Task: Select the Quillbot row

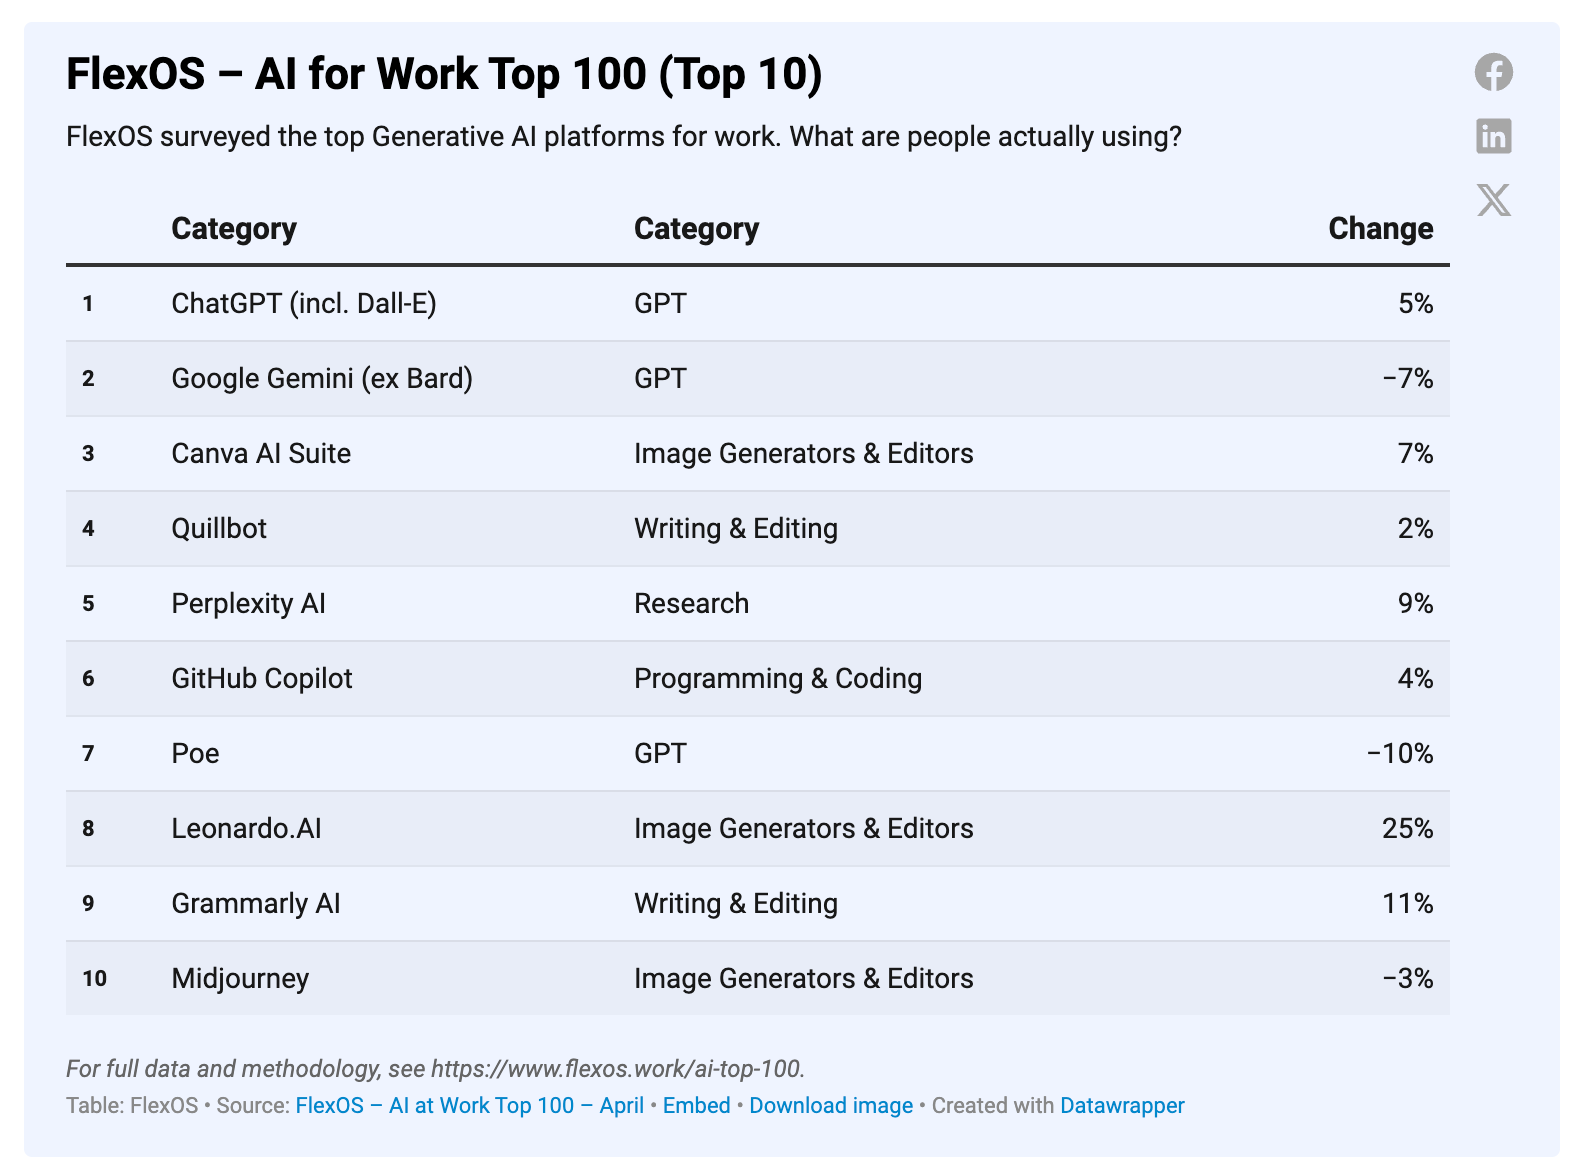Action: coord(219,528)
